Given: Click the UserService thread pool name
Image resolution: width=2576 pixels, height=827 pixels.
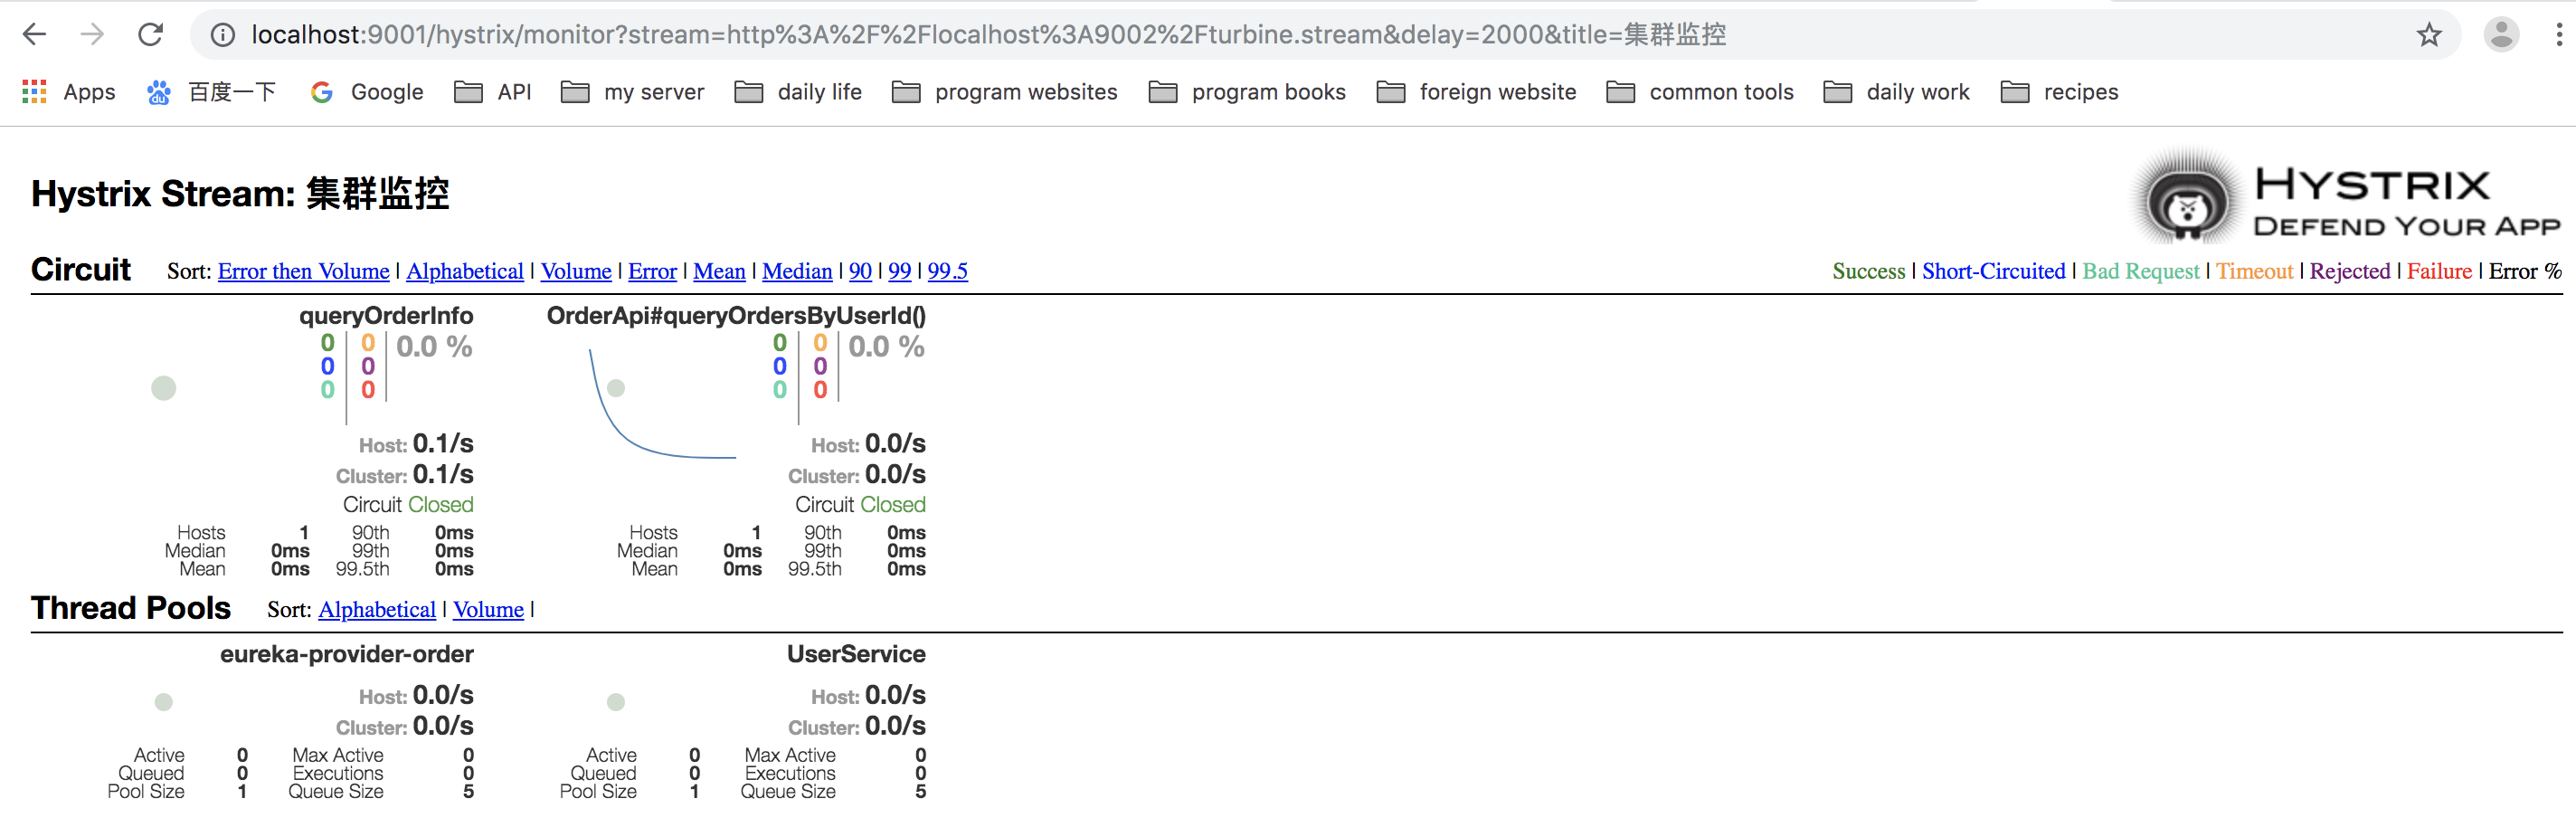Looking at the screenshot, I should click(856, 654).
